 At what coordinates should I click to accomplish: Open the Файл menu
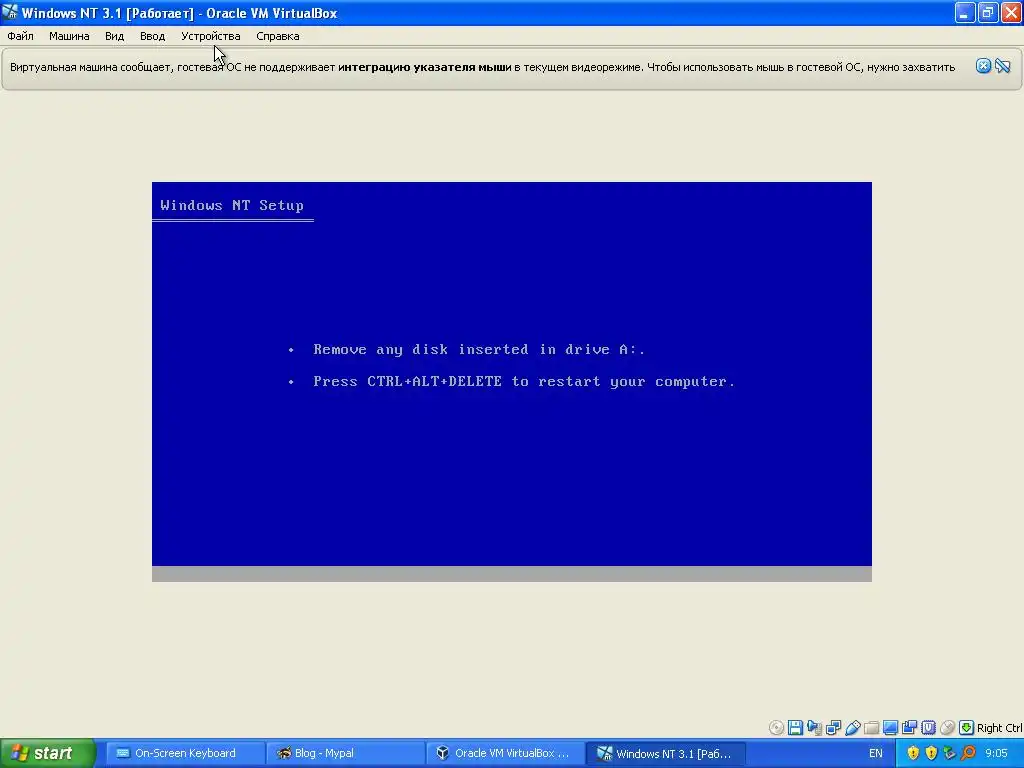point(20,36)
